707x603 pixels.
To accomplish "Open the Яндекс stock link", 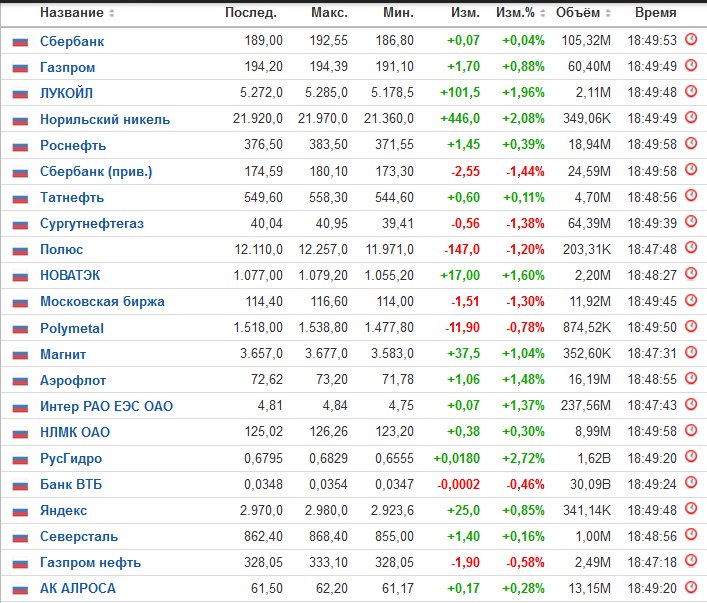I will [63, 511].
